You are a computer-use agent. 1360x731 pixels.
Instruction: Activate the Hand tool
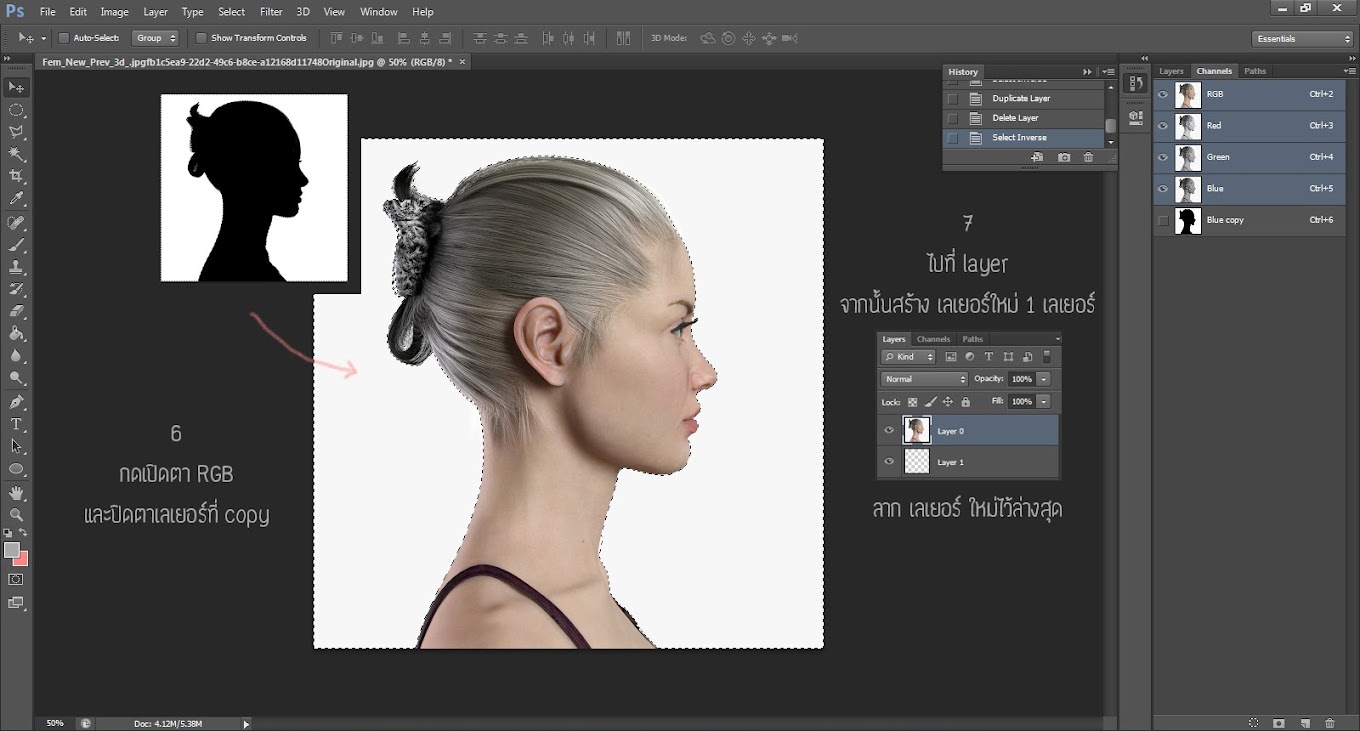pos(17,493)
